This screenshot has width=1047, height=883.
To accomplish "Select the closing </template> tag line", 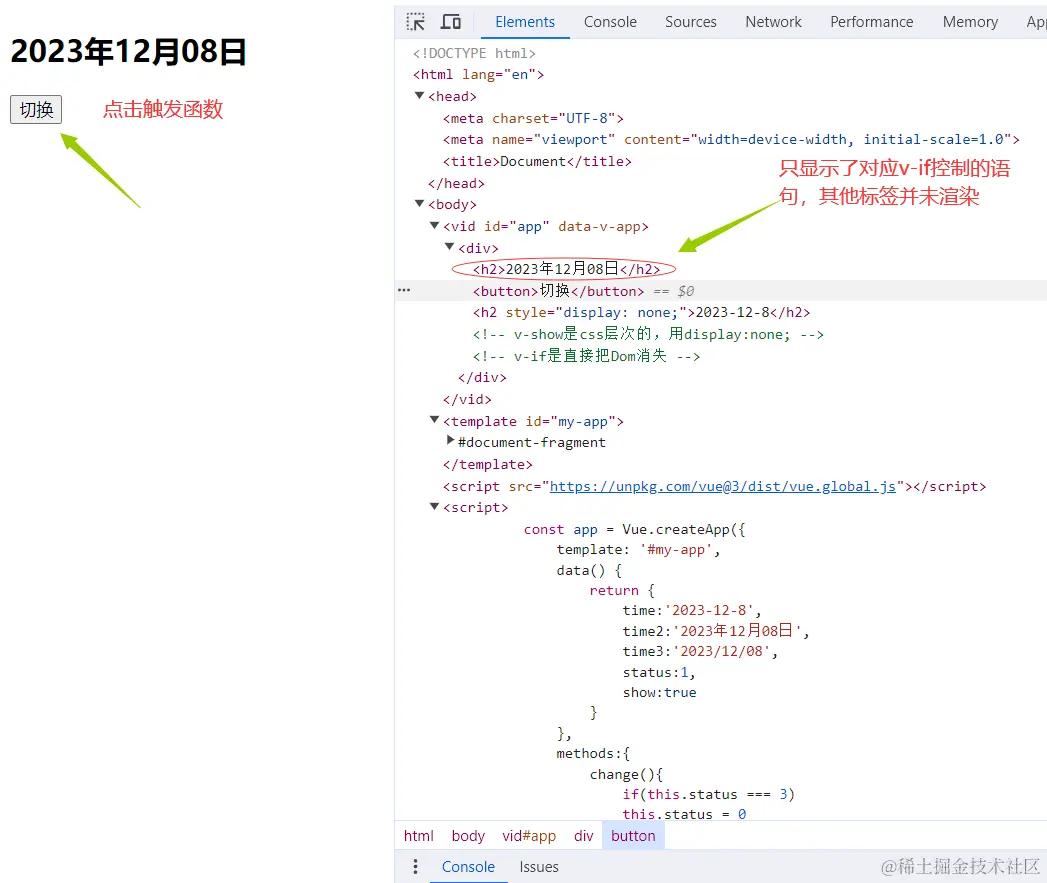I will tap(487, 464).
